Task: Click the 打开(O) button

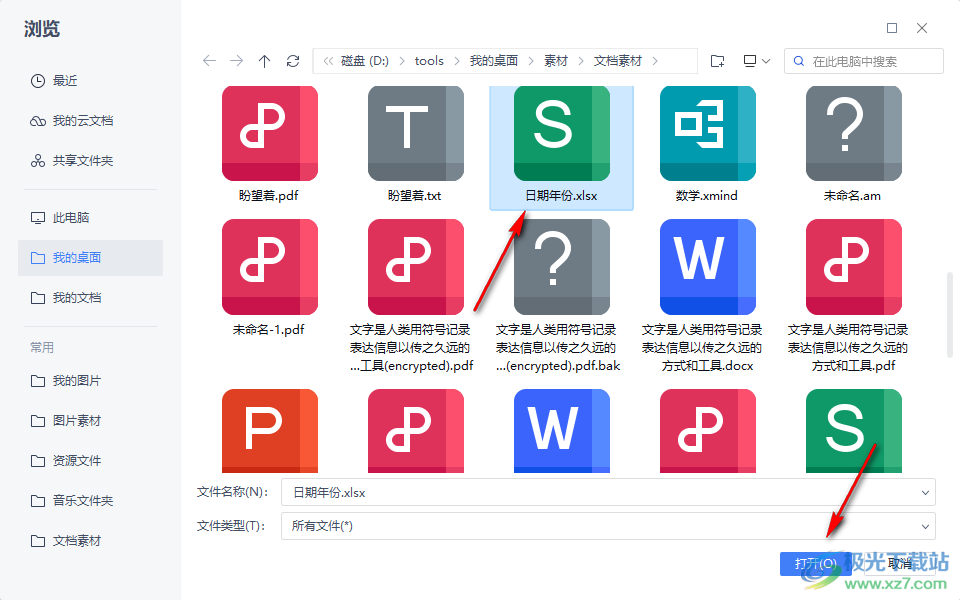Action: [x=816, y=563]
